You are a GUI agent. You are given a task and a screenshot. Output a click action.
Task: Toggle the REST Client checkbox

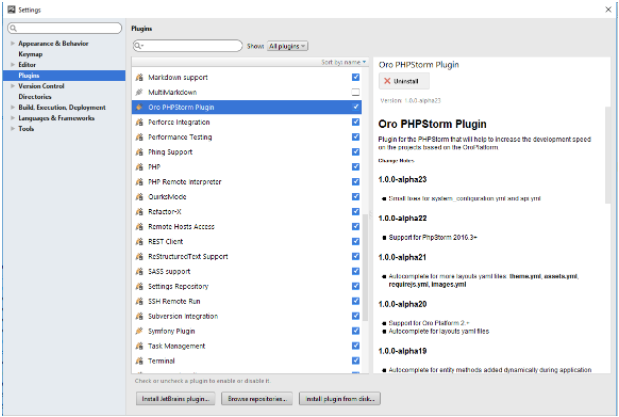356,241
